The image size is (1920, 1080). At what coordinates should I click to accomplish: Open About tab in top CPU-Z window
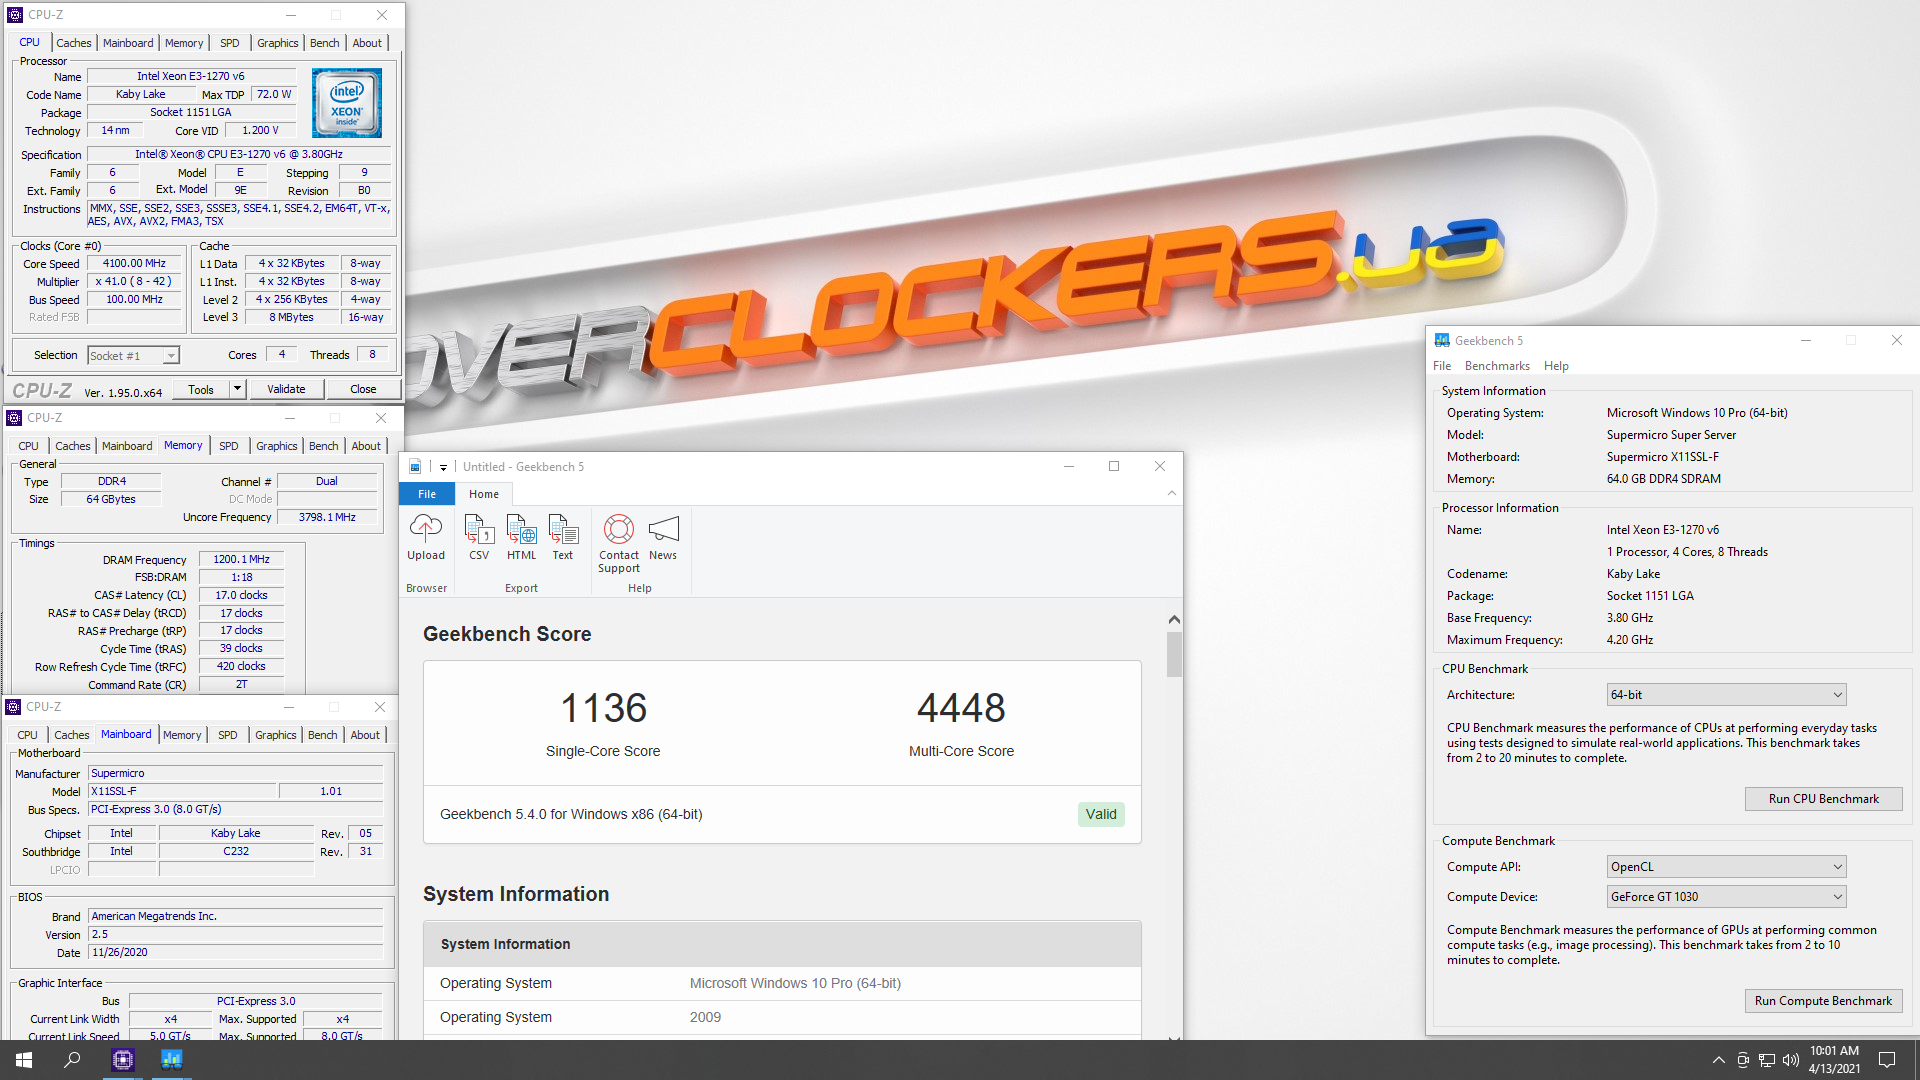coord(367,43)
